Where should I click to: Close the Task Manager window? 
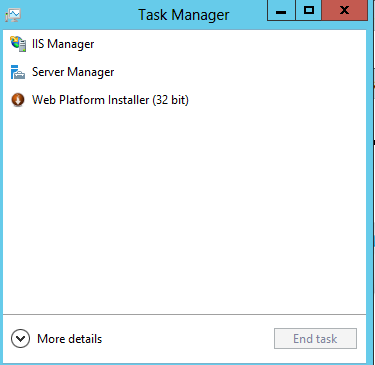click(x=345, y=11)
